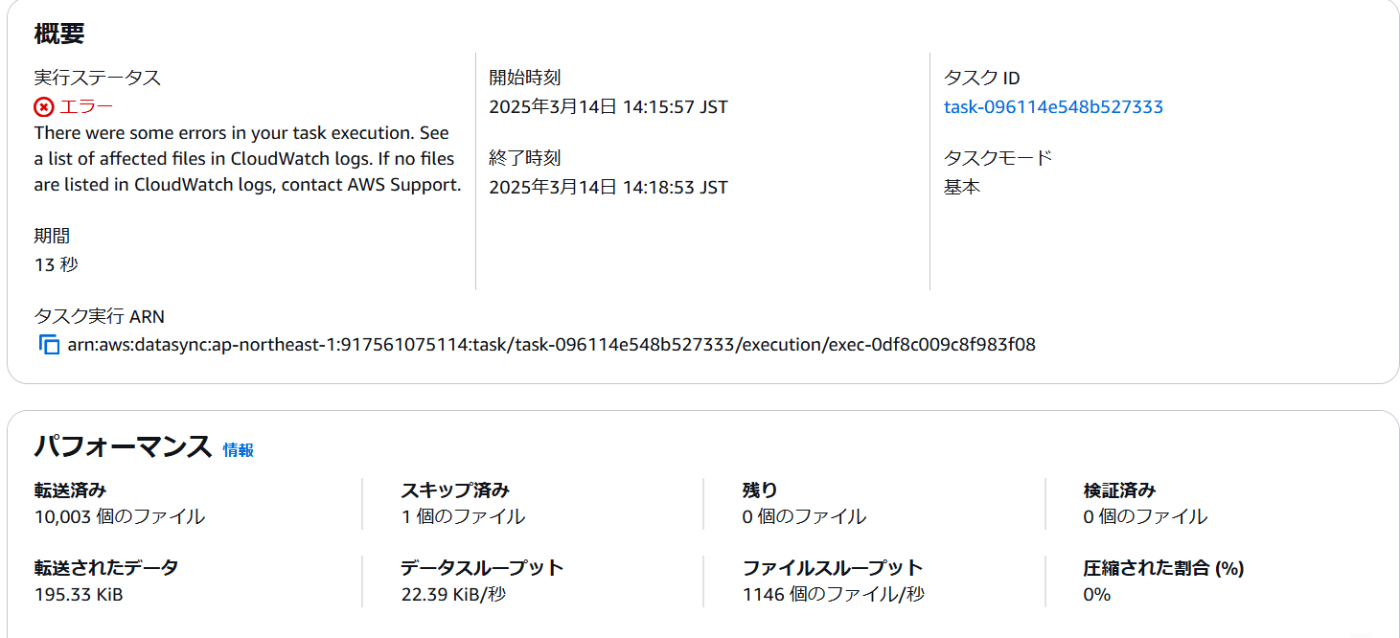Click the 13 秒 duration value
The image size is (1400, 638).
pyautogui.click(x=56, y=265)
